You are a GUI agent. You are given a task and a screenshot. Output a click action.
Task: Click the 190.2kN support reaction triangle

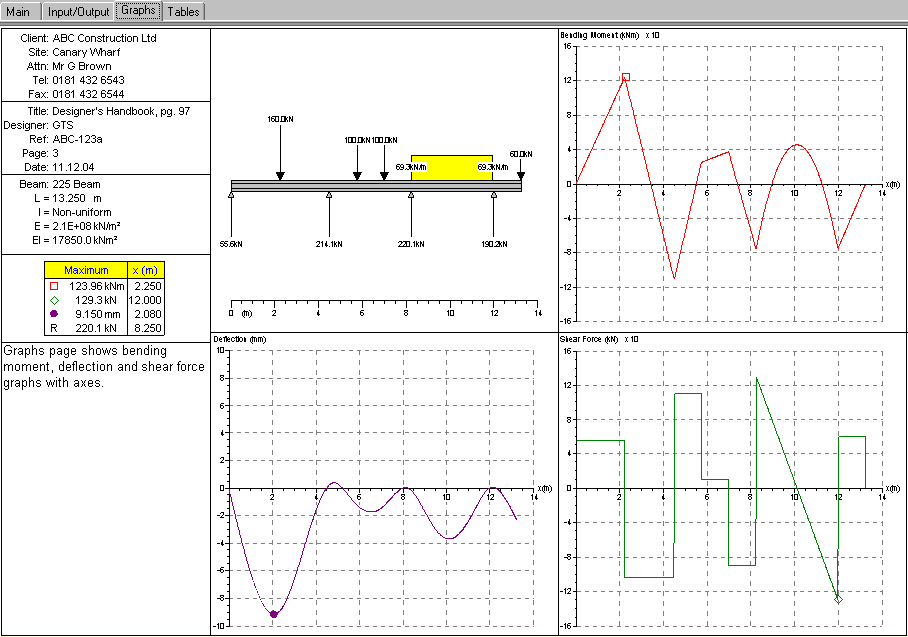493,196
